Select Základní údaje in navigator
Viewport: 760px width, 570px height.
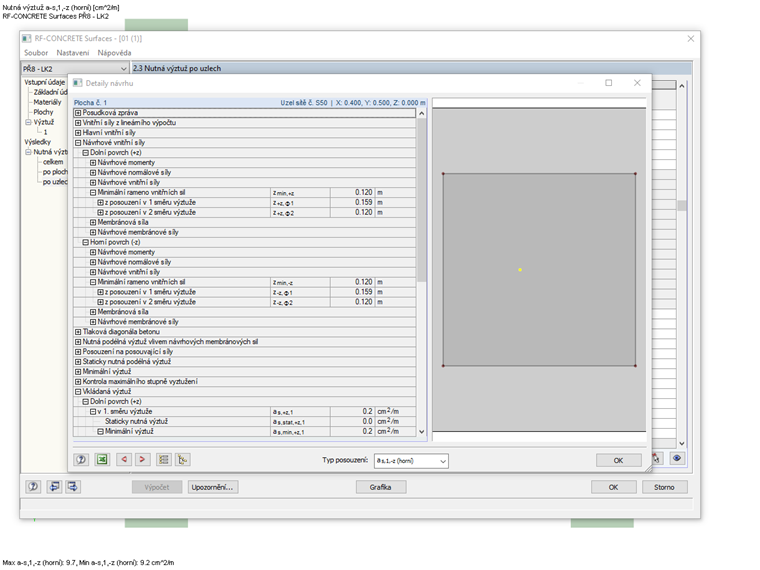click(x=50, y=92)
